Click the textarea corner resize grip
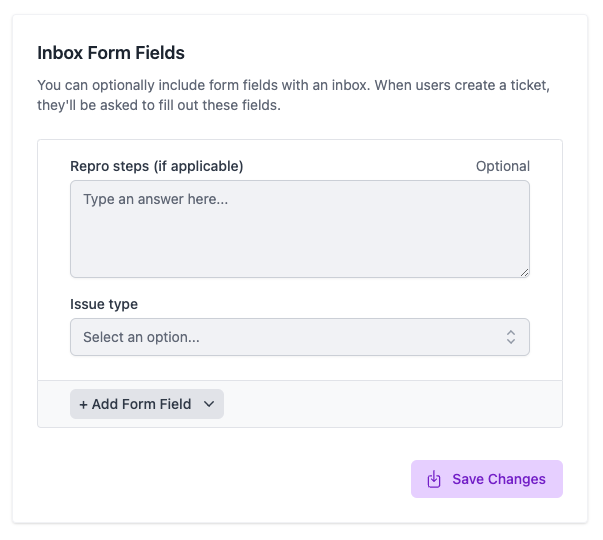This screenshot has height=540, width=603. [525, 273]
